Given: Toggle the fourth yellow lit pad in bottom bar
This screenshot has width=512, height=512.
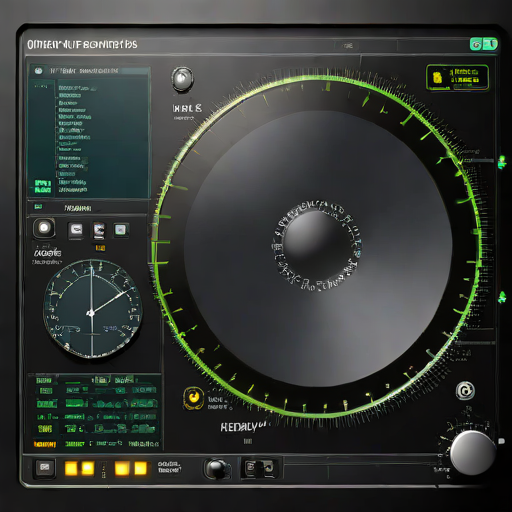Looking at the screenshot, I should pyautogui.click(x=141, y=468).
